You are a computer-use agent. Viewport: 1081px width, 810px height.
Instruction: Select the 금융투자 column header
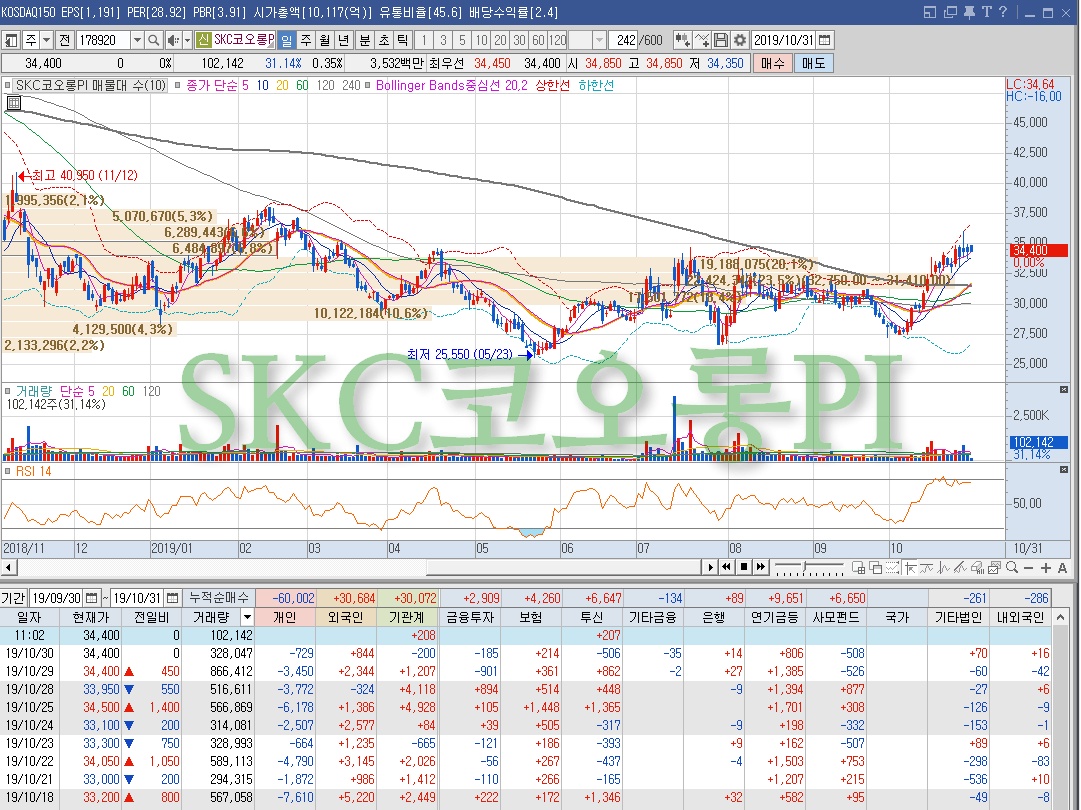pos(469,617)
